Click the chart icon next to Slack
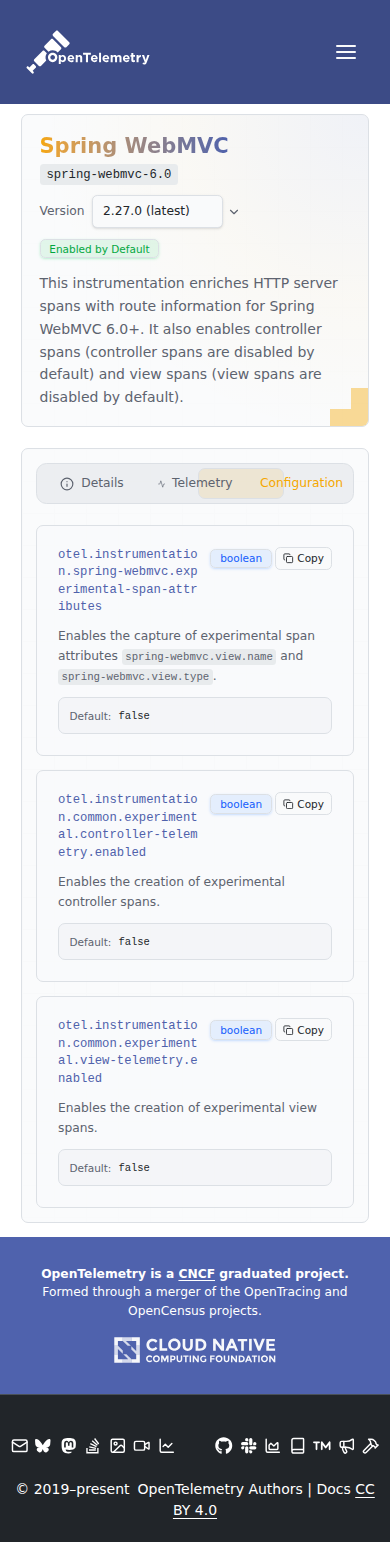Image resolution: width=390 pixels, height=1542 pixels. pos(273,1445)
